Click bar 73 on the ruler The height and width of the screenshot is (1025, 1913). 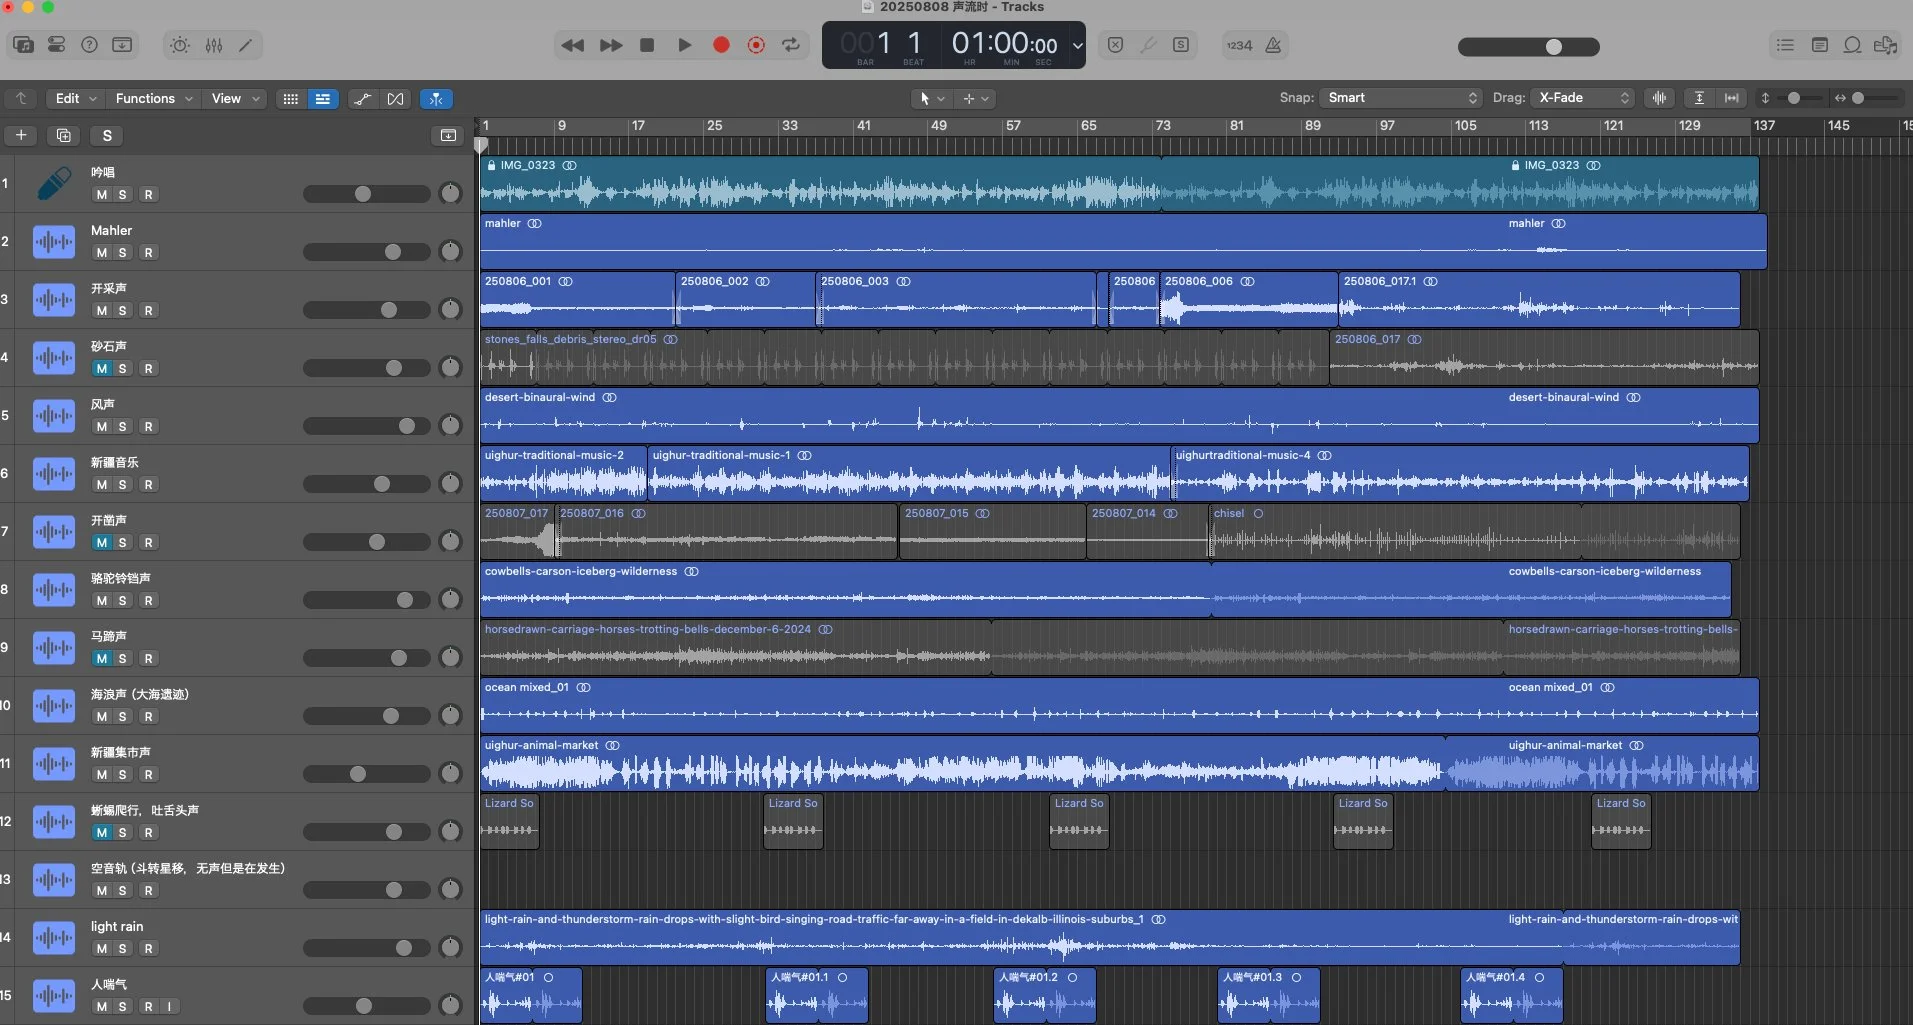click(1163, 126)
